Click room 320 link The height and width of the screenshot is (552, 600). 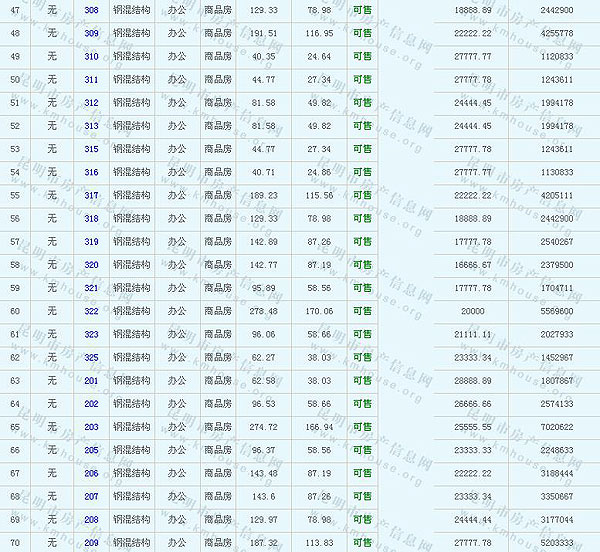tap(91, 265)
